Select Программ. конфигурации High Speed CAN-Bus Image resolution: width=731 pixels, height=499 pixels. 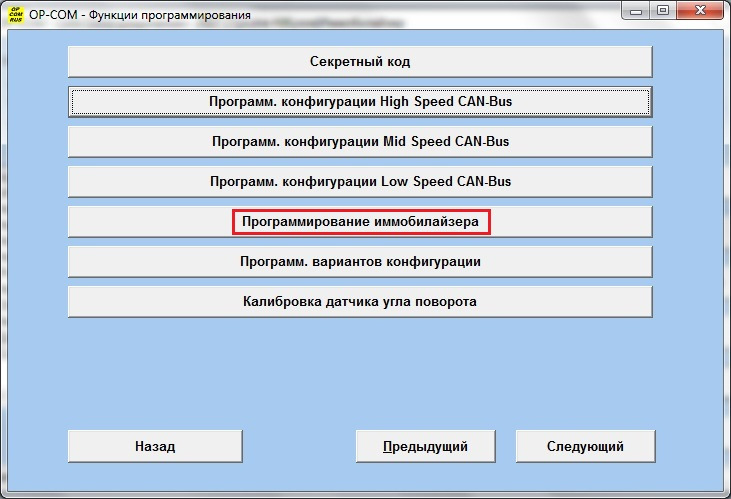pos(360,102)
